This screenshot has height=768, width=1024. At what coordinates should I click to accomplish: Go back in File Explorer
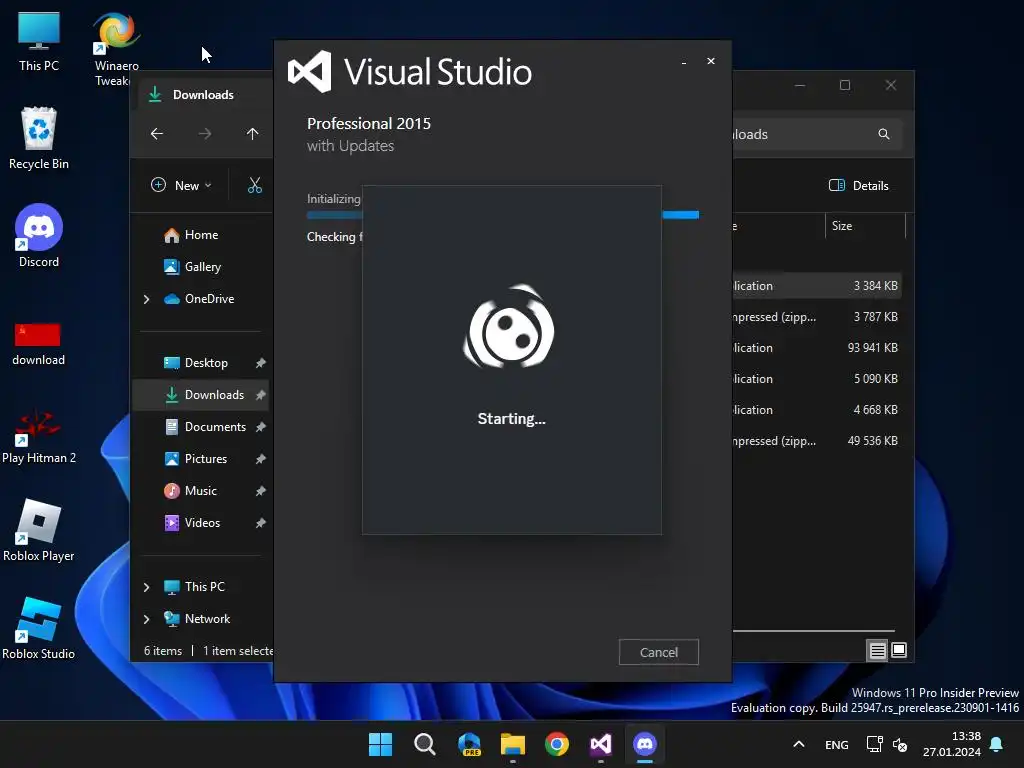(x=157, y=134)
